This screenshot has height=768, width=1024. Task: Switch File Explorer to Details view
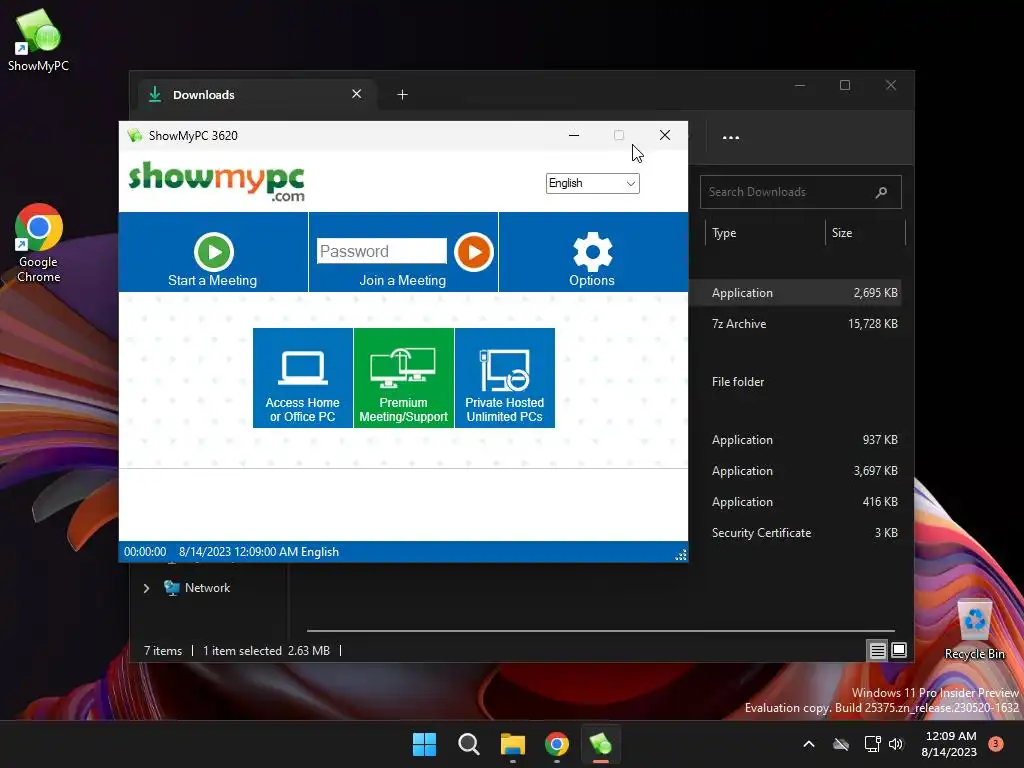point(877,650)
